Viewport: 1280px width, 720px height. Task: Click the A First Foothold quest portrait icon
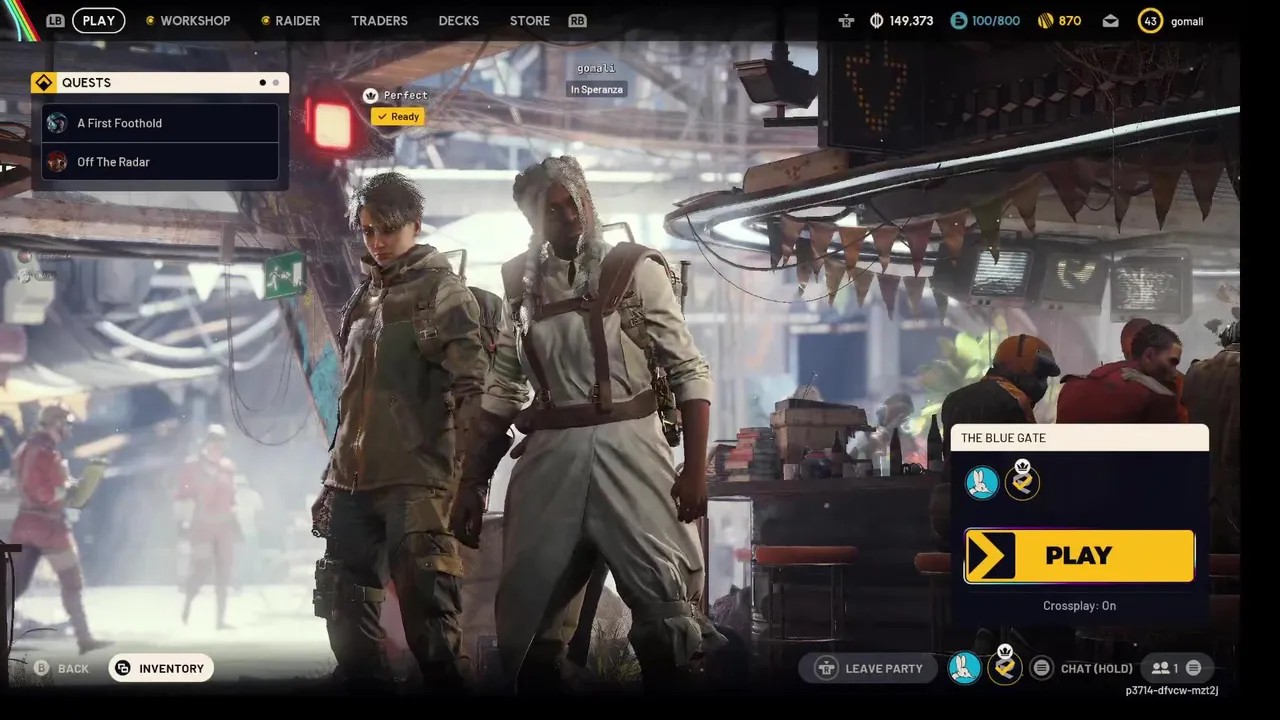(57, 123)
